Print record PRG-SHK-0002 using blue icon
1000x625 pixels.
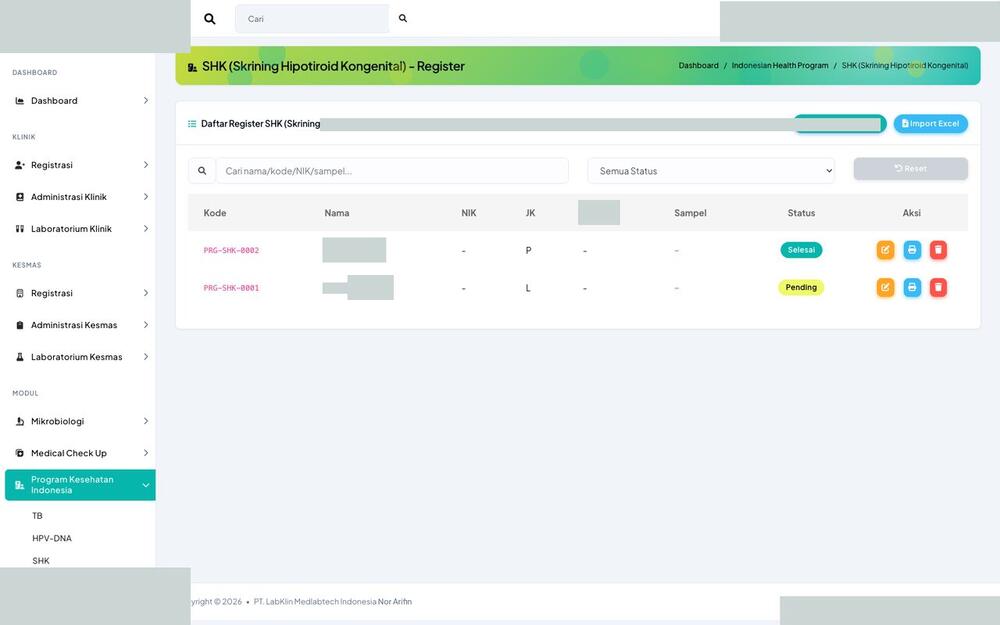[x=912, y=250]
